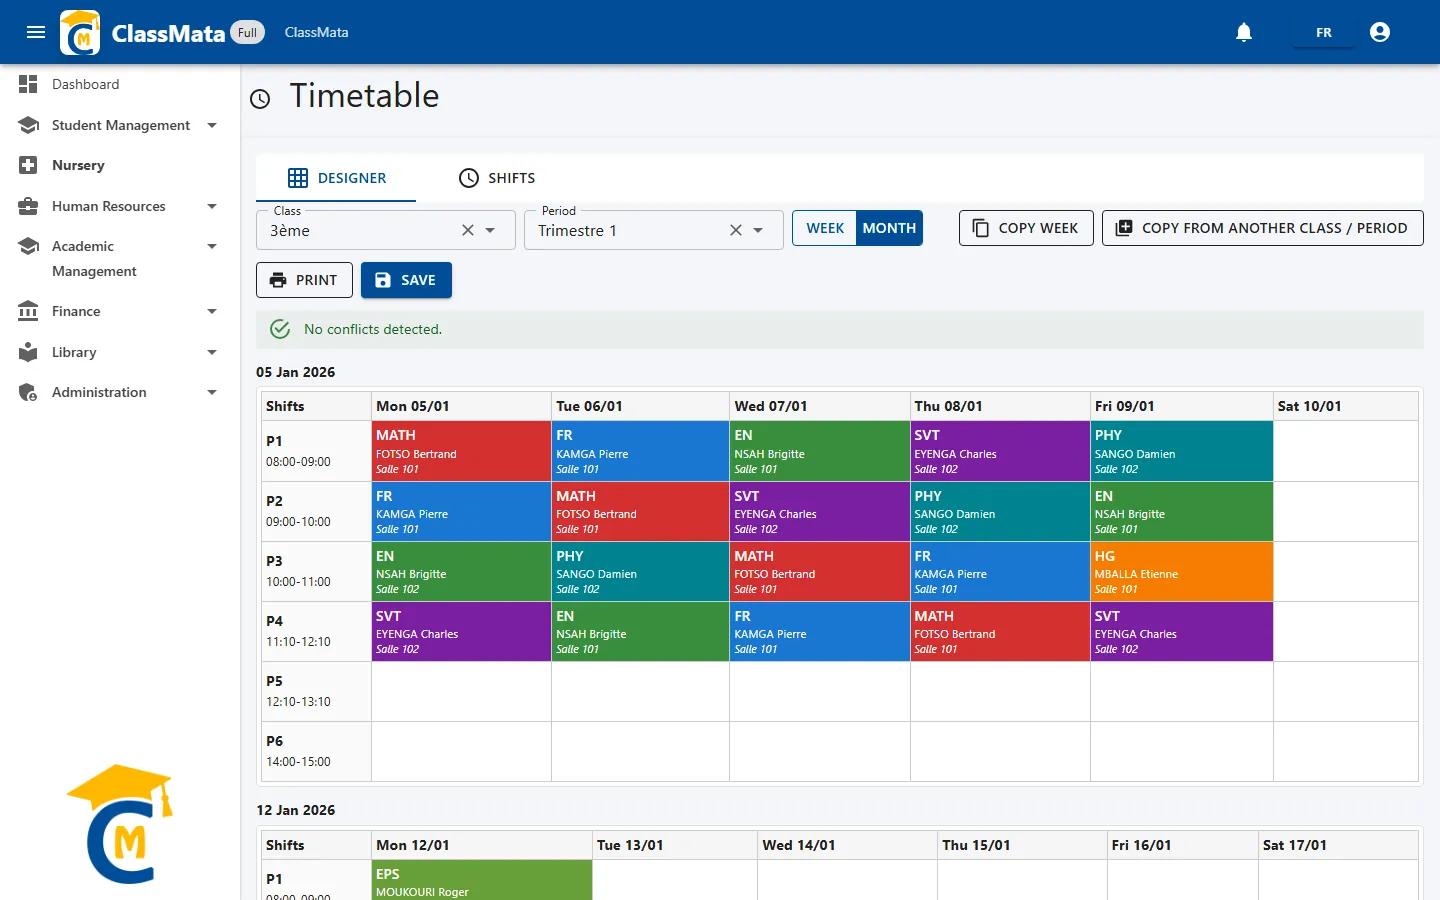Click the Dashboard grid icon
Image resolution: width=1440 pixels, height=900 pixels.
click(28, 84)
